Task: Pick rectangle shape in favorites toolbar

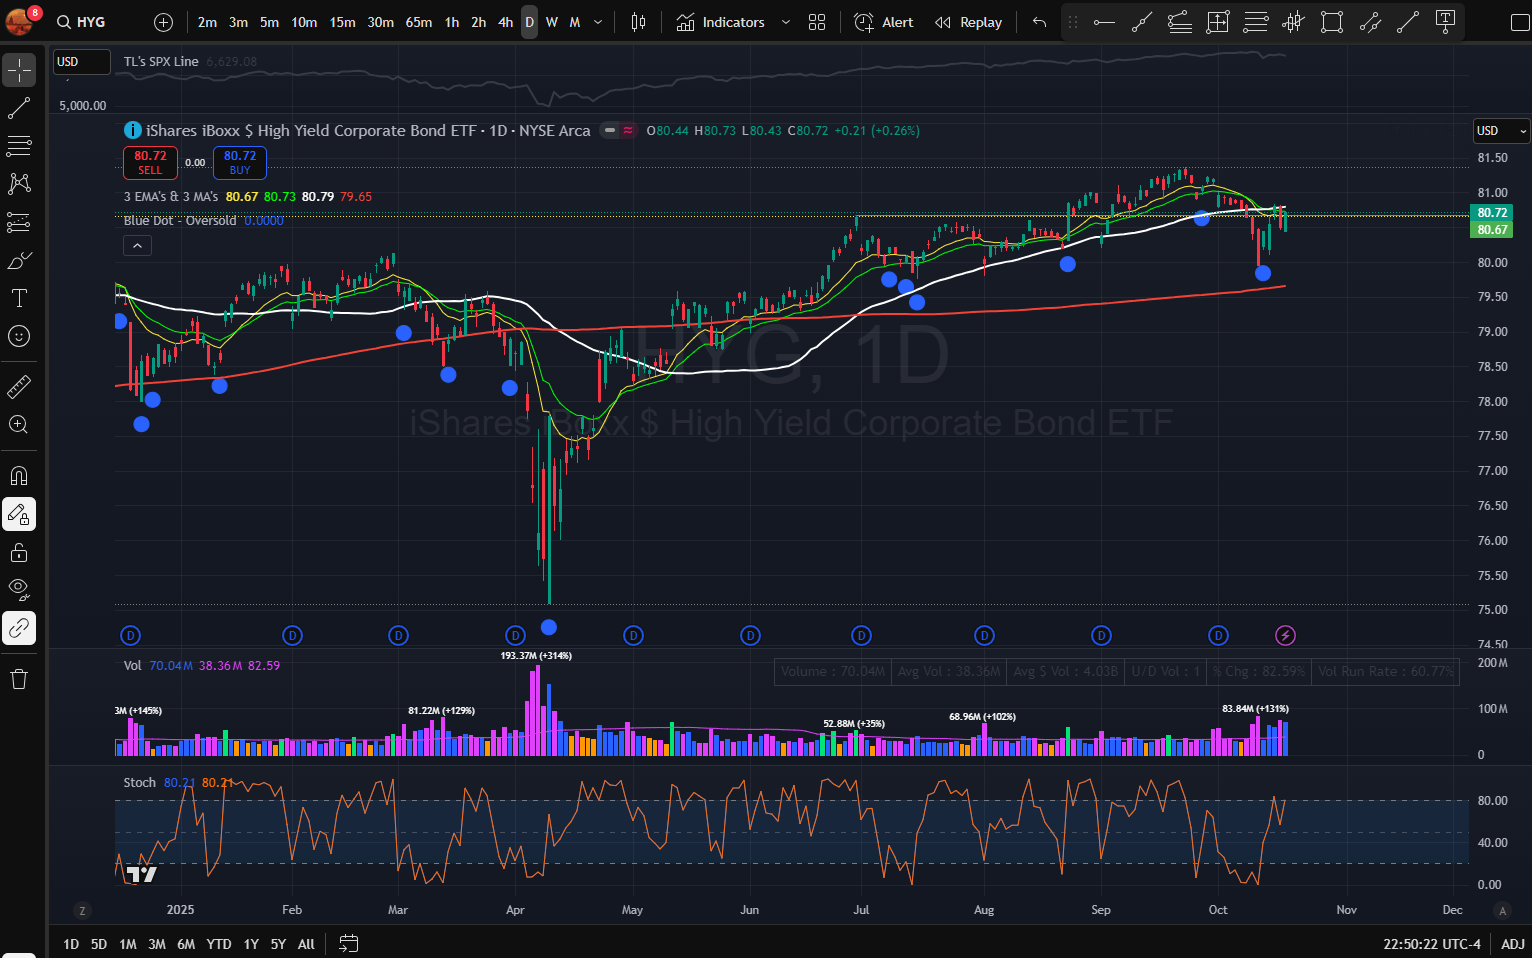Action: pyautogui.click(x=1332, y=22)
